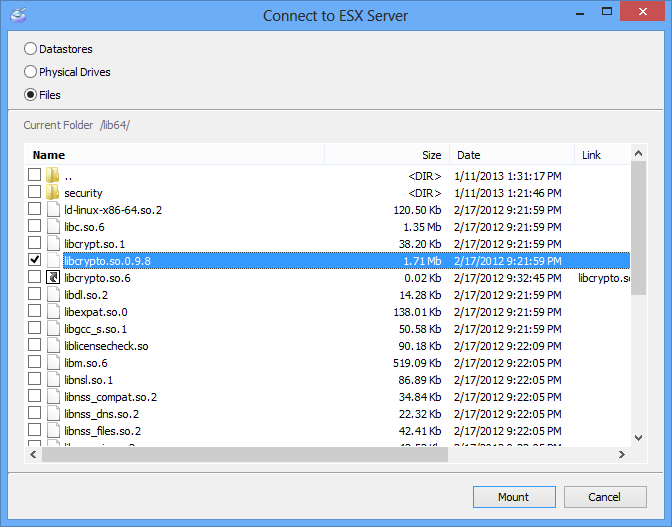Check the libnss_dns.so.2 checkbox
Viewport: 672px width, 527px height.
[x=34, y=413]
